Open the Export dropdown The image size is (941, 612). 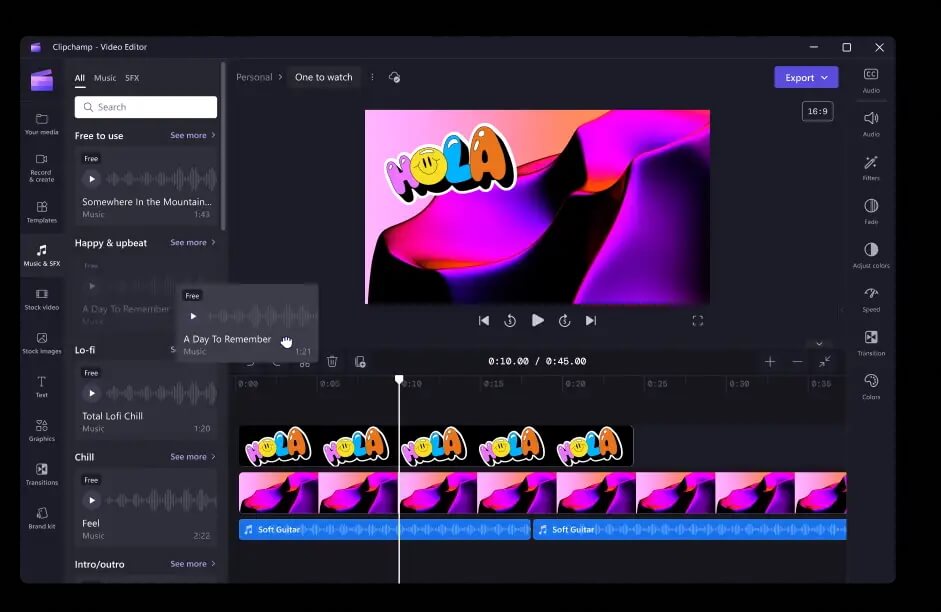806,77
